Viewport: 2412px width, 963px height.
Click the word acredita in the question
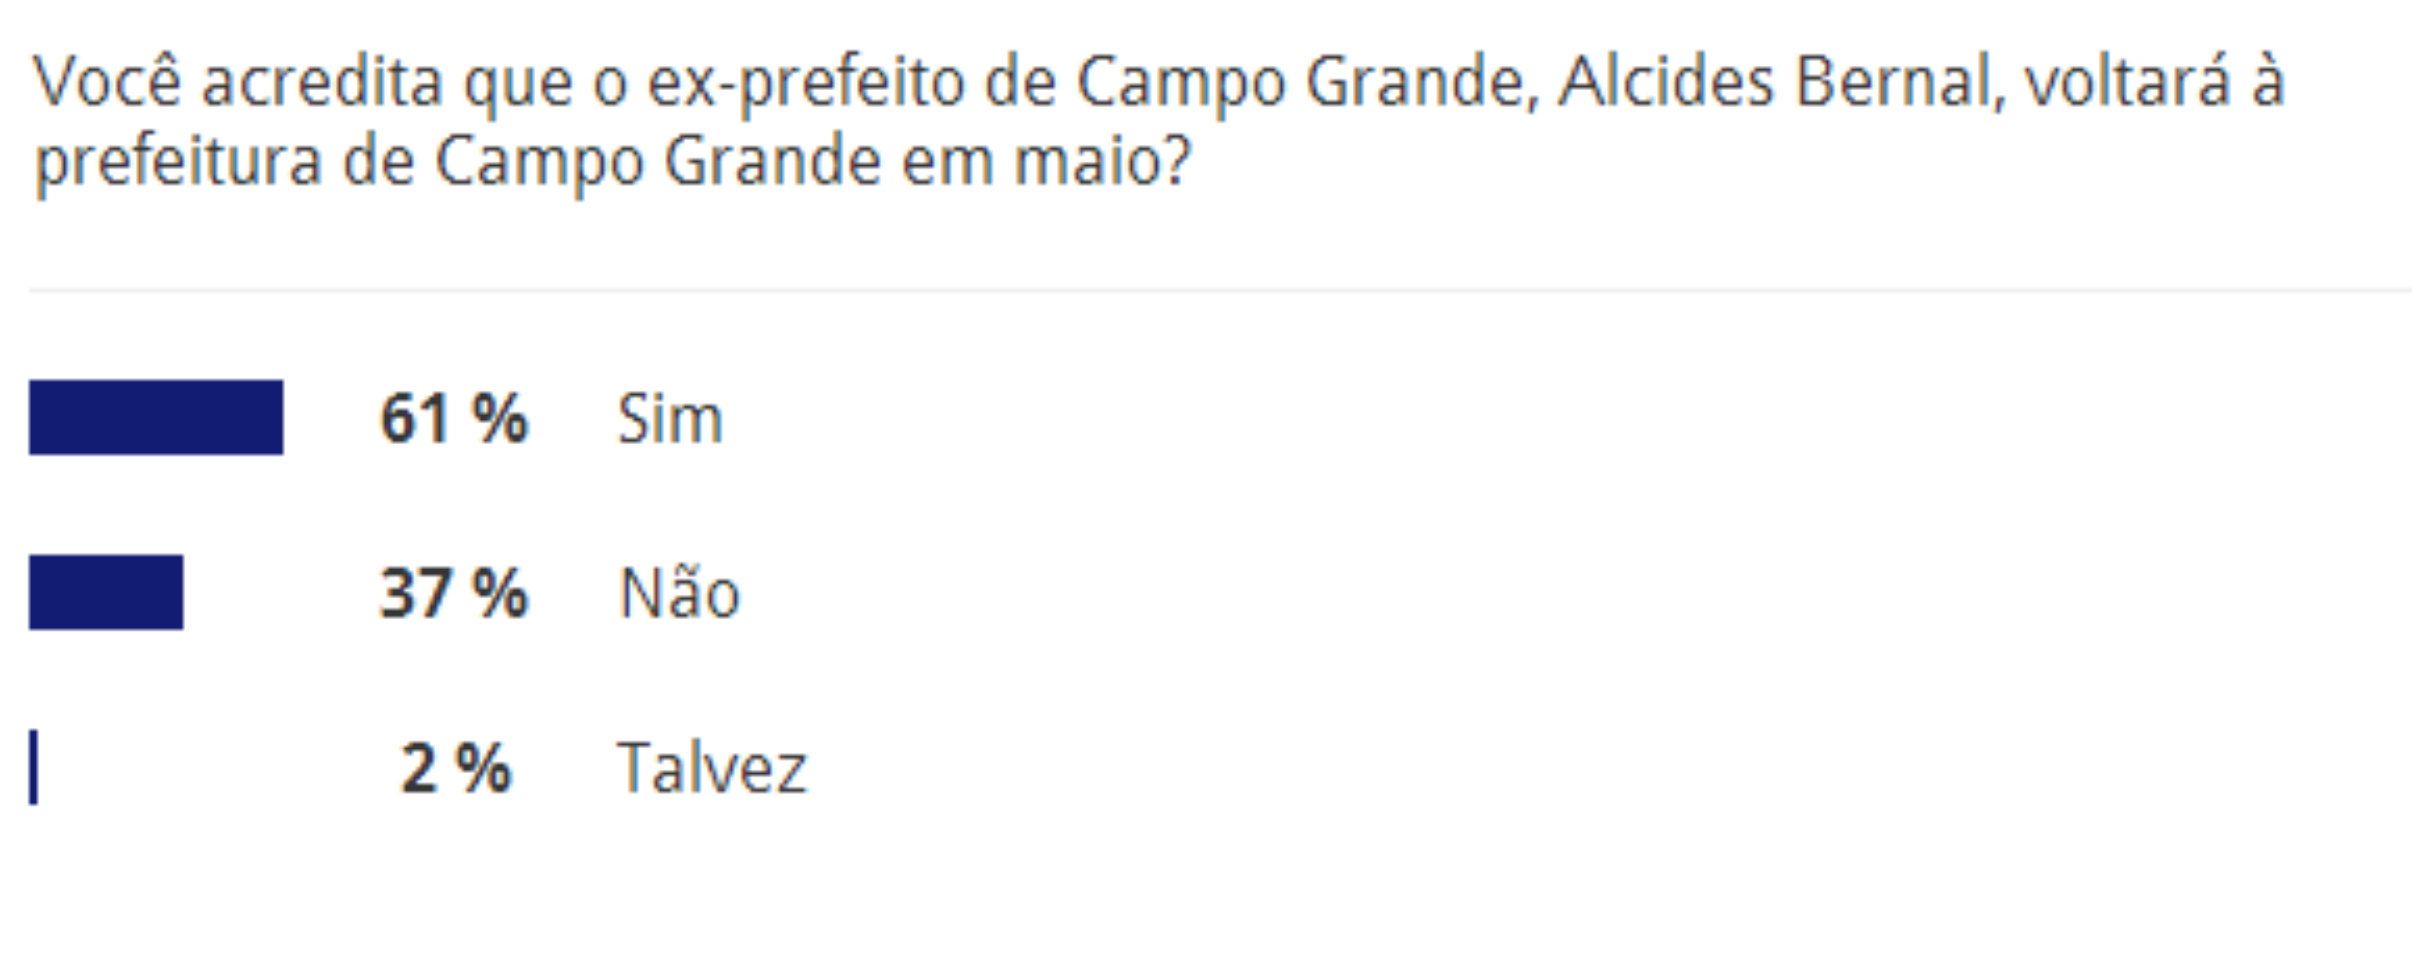click(x=321, y=81)
